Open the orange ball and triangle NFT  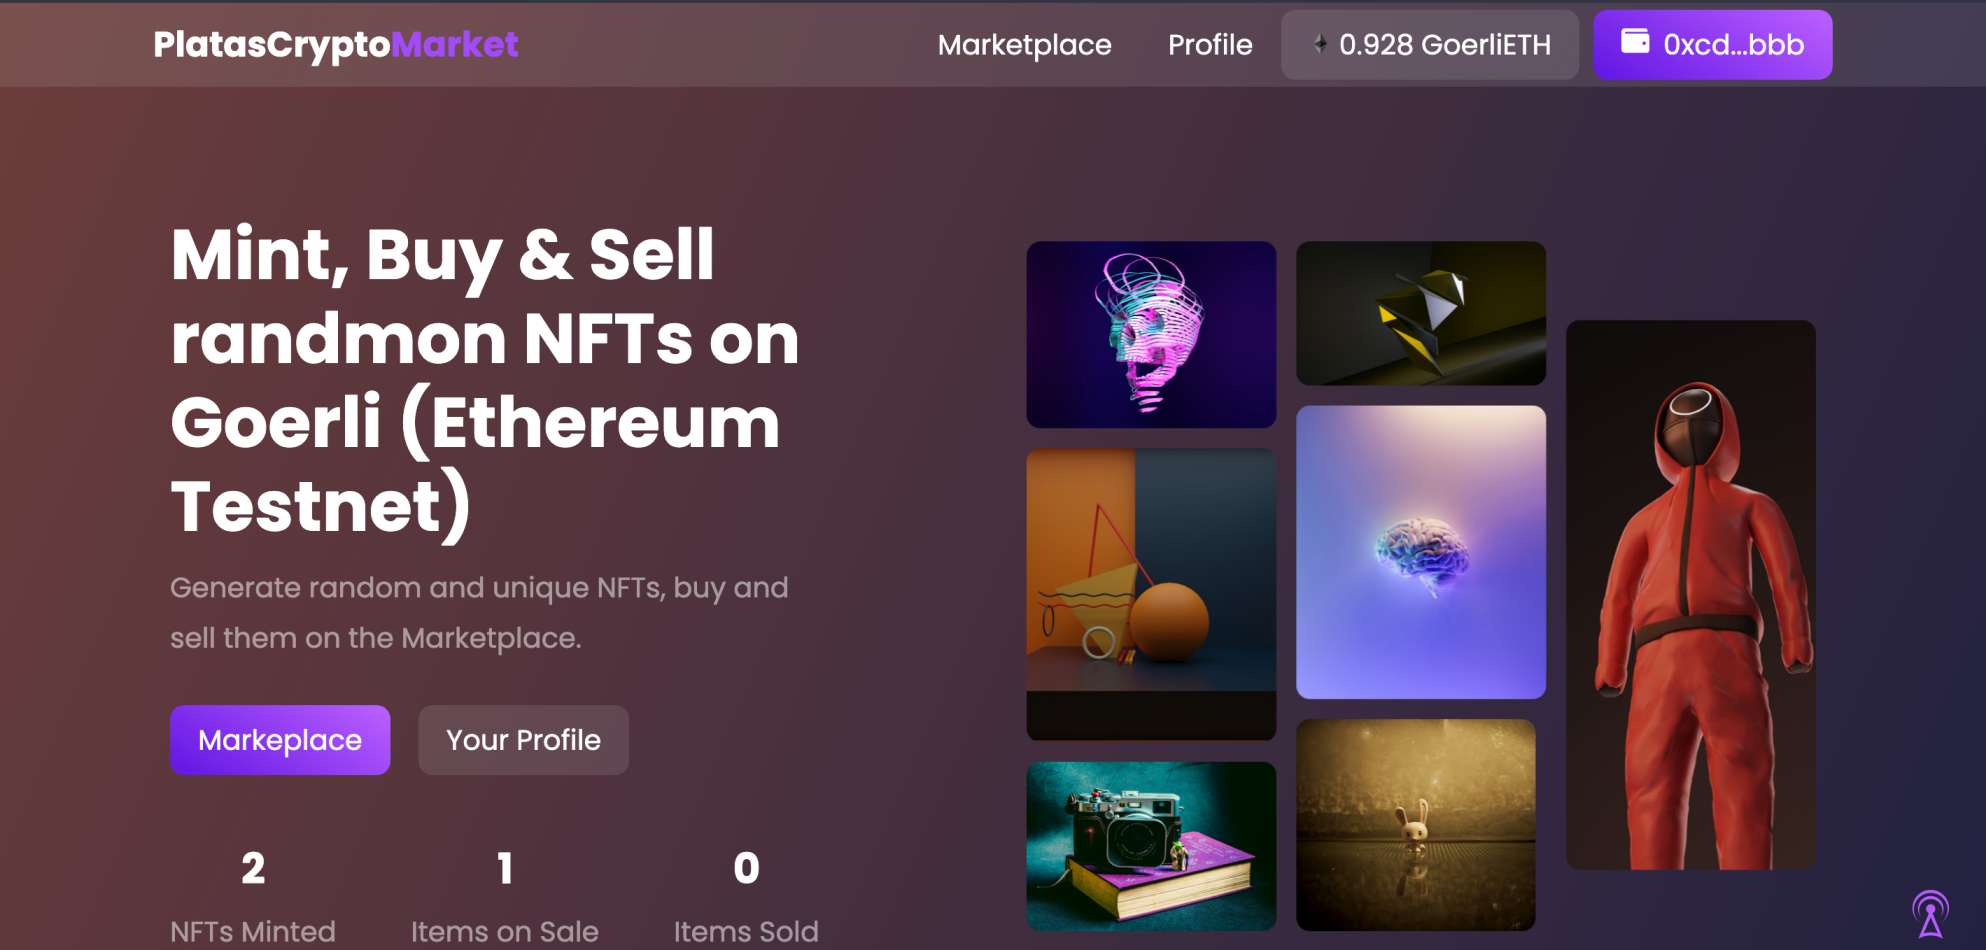[x=1151, y=590]
